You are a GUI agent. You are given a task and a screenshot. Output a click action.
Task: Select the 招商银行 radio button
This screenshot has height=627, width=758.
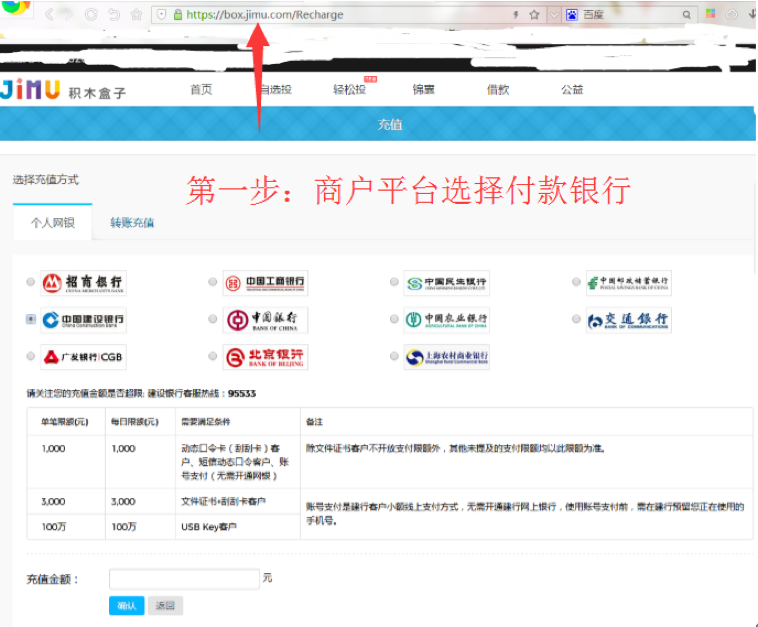[30, 281]
